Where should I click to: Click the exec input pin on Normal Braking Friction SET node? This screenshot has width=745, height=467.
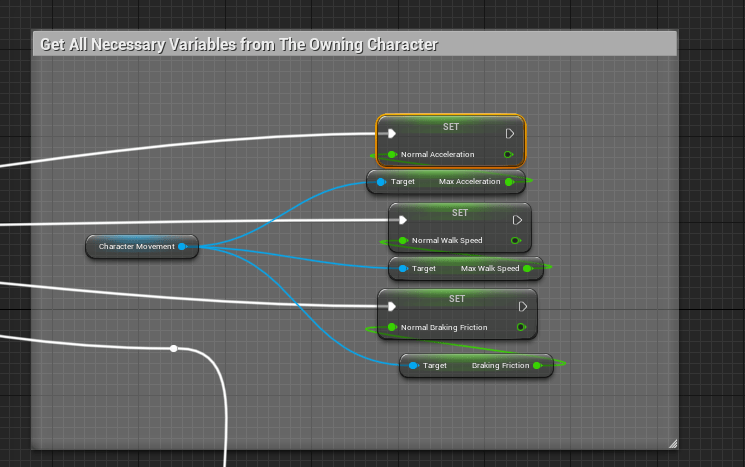coord(392,306)
